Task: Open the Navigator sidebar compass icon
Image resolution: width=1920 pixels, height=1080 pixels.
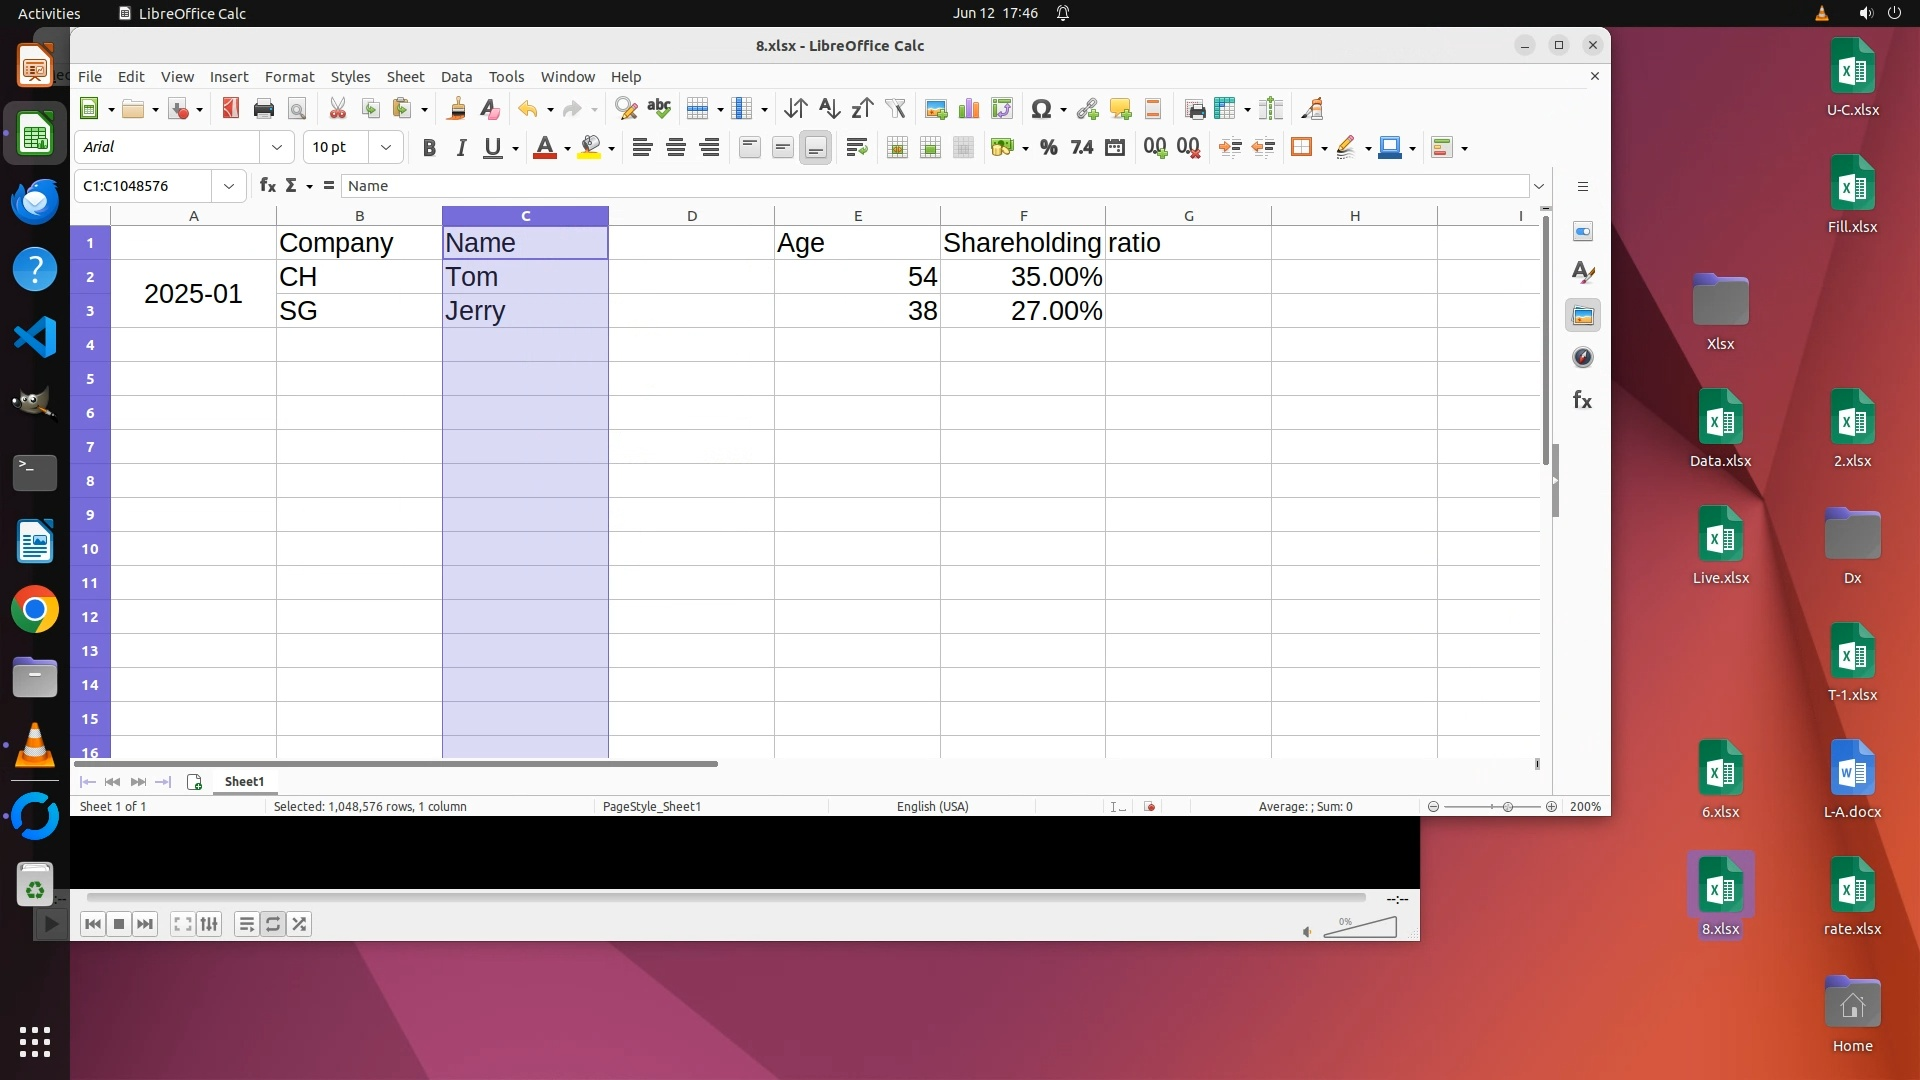Action: point(1582,357)
